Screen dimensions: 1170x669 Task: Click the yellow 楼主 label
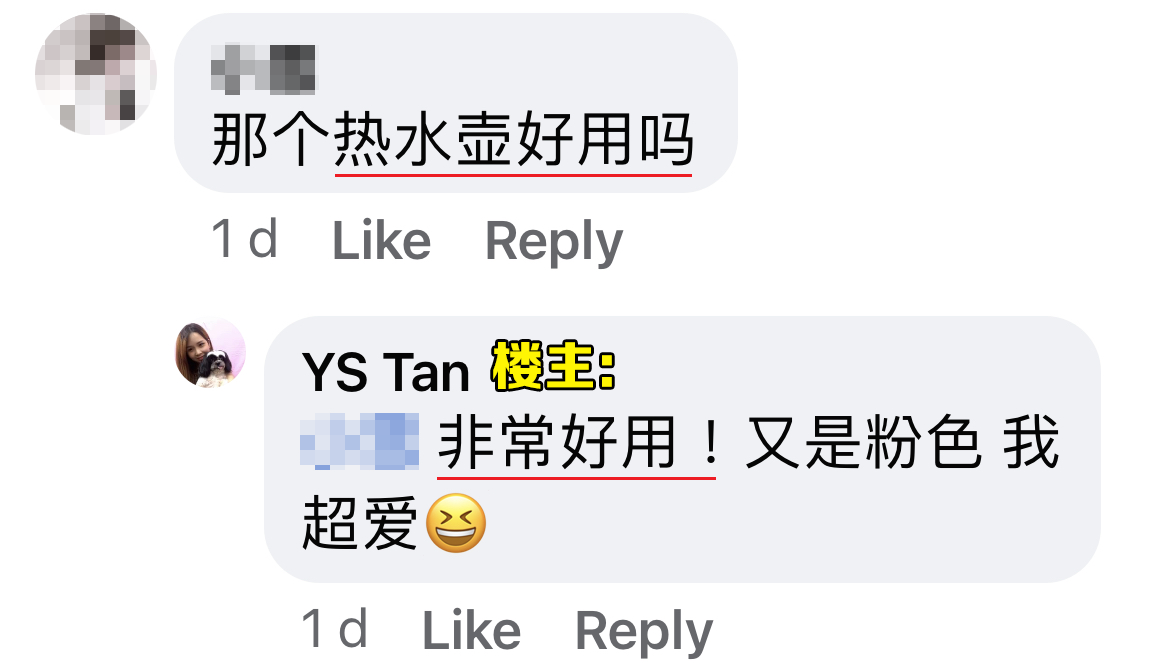554,366
